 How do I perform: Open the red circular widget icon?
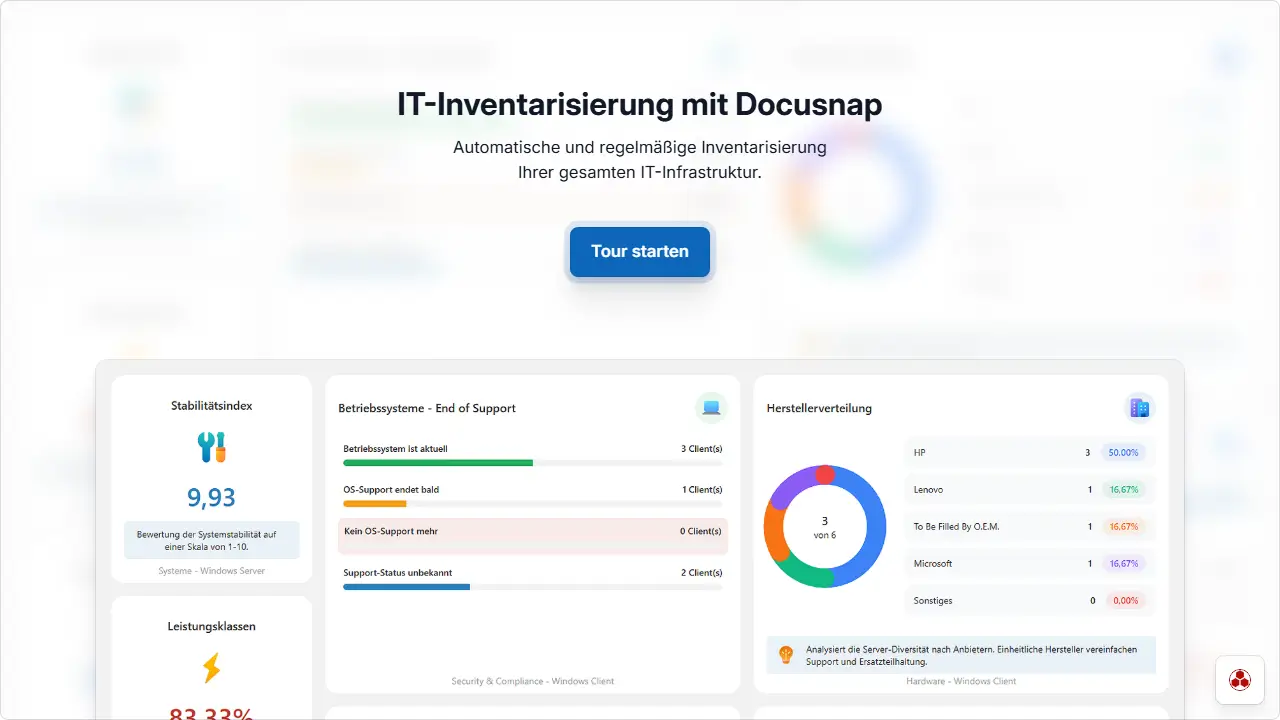[x=1240, y=680]
